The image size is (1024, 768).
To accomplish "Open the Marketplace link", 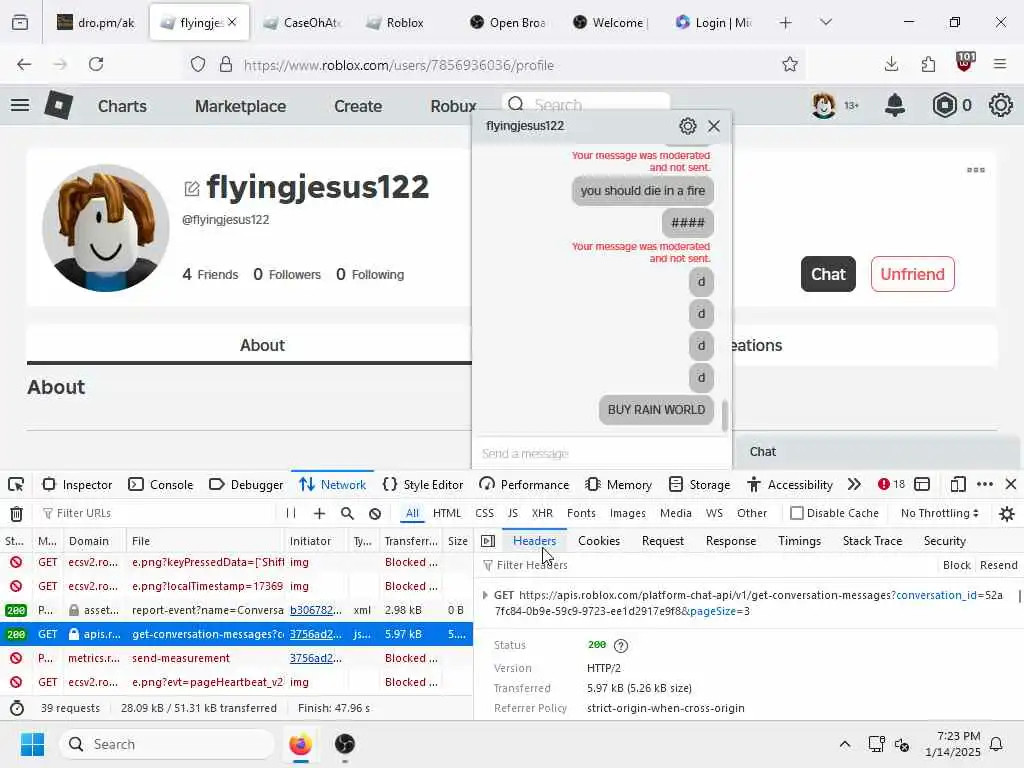I will 240,106.
